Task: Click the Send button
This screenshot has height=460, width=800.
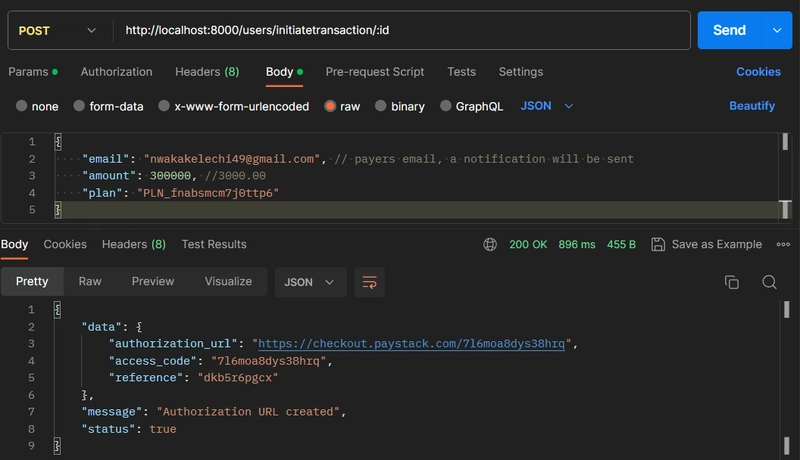Action: (729, 30)
